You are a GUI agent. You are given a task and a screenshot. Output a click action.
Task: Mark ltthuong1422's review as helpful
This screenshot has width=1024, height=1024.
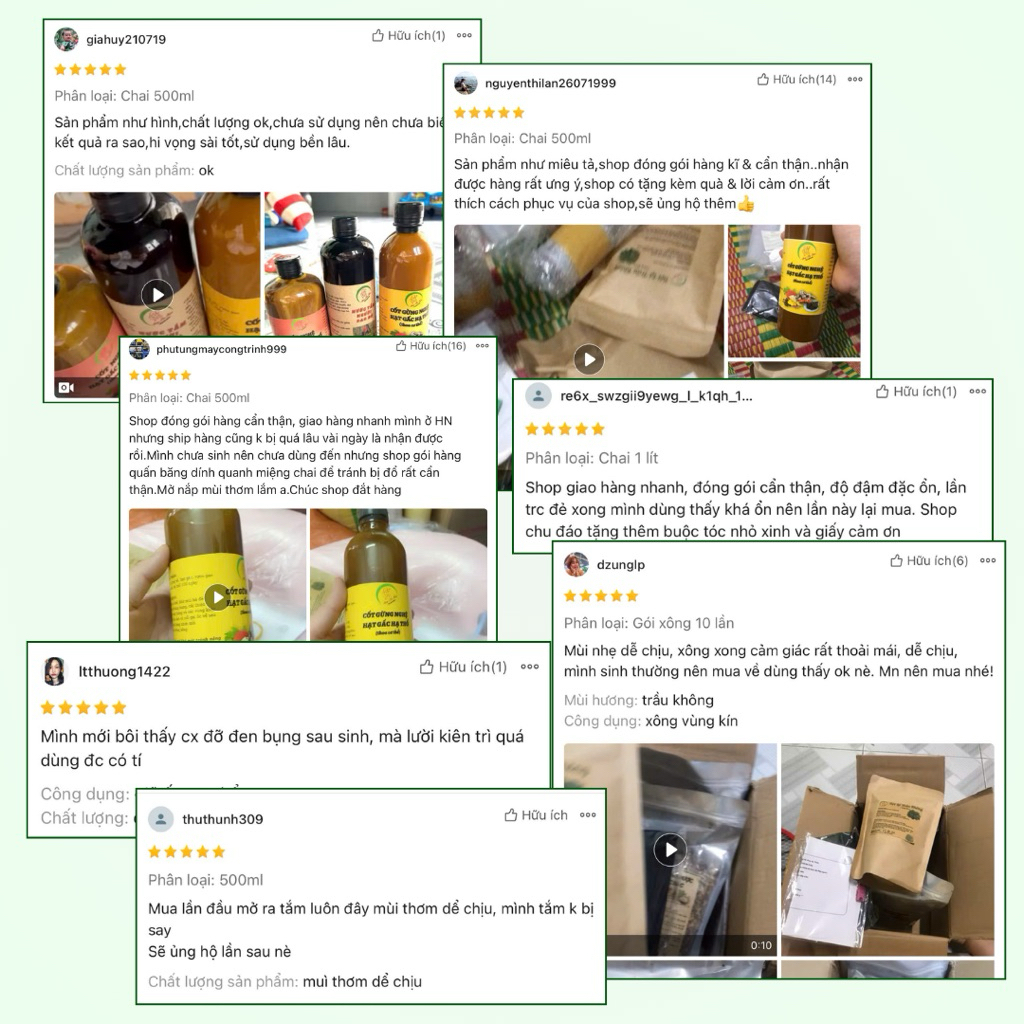(463, 667)
